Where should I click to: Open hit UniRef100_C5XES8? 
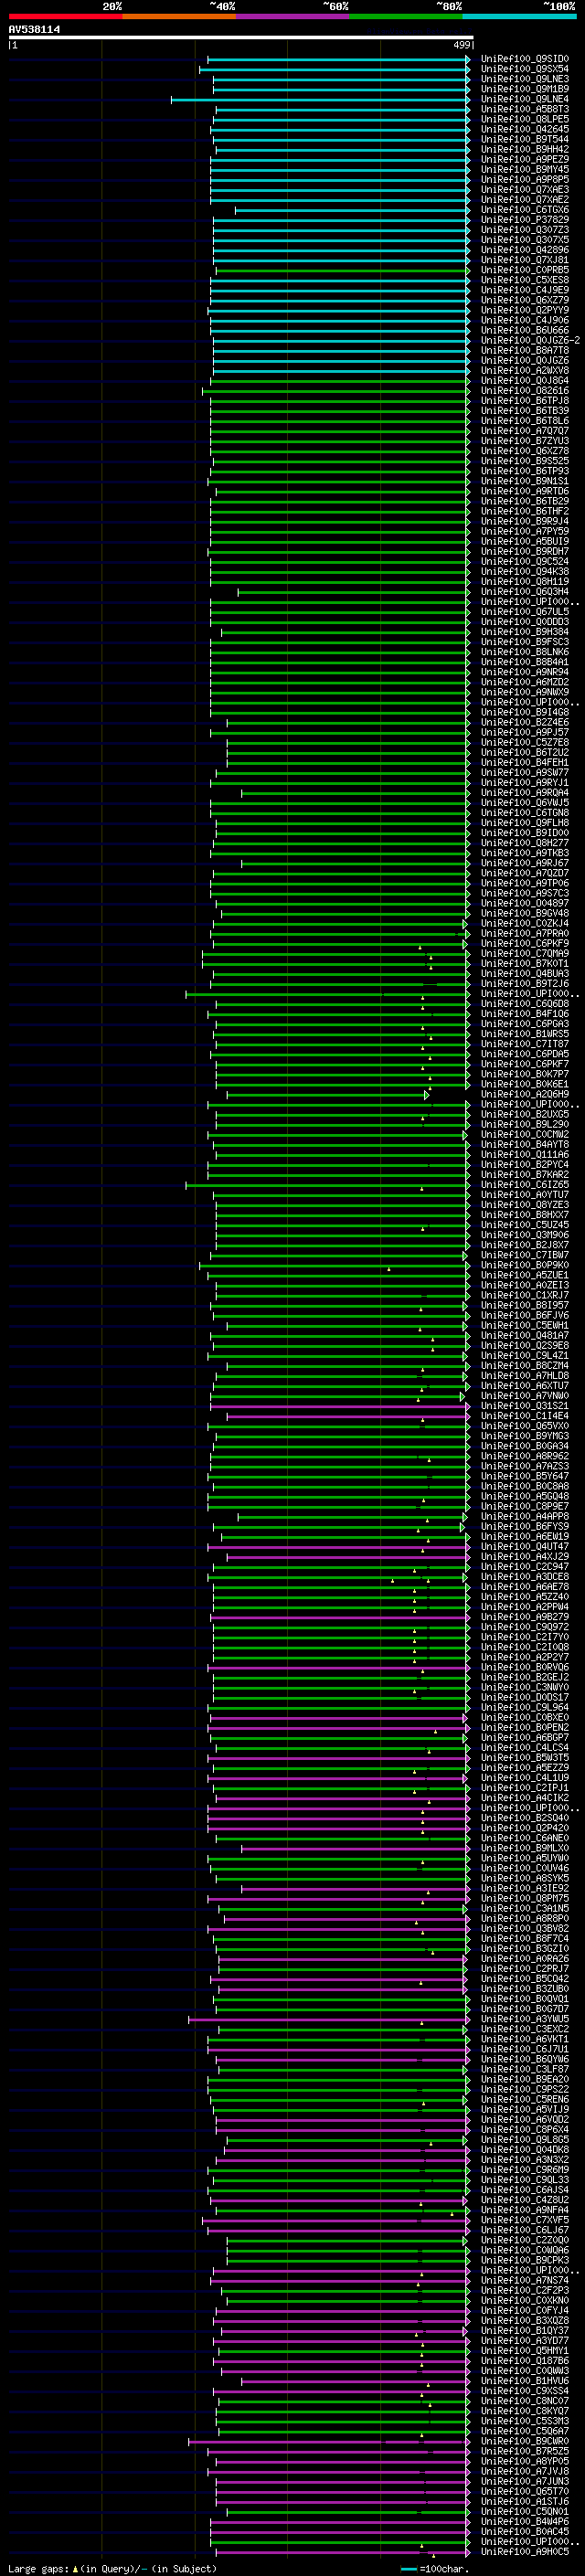pos(525,280)
